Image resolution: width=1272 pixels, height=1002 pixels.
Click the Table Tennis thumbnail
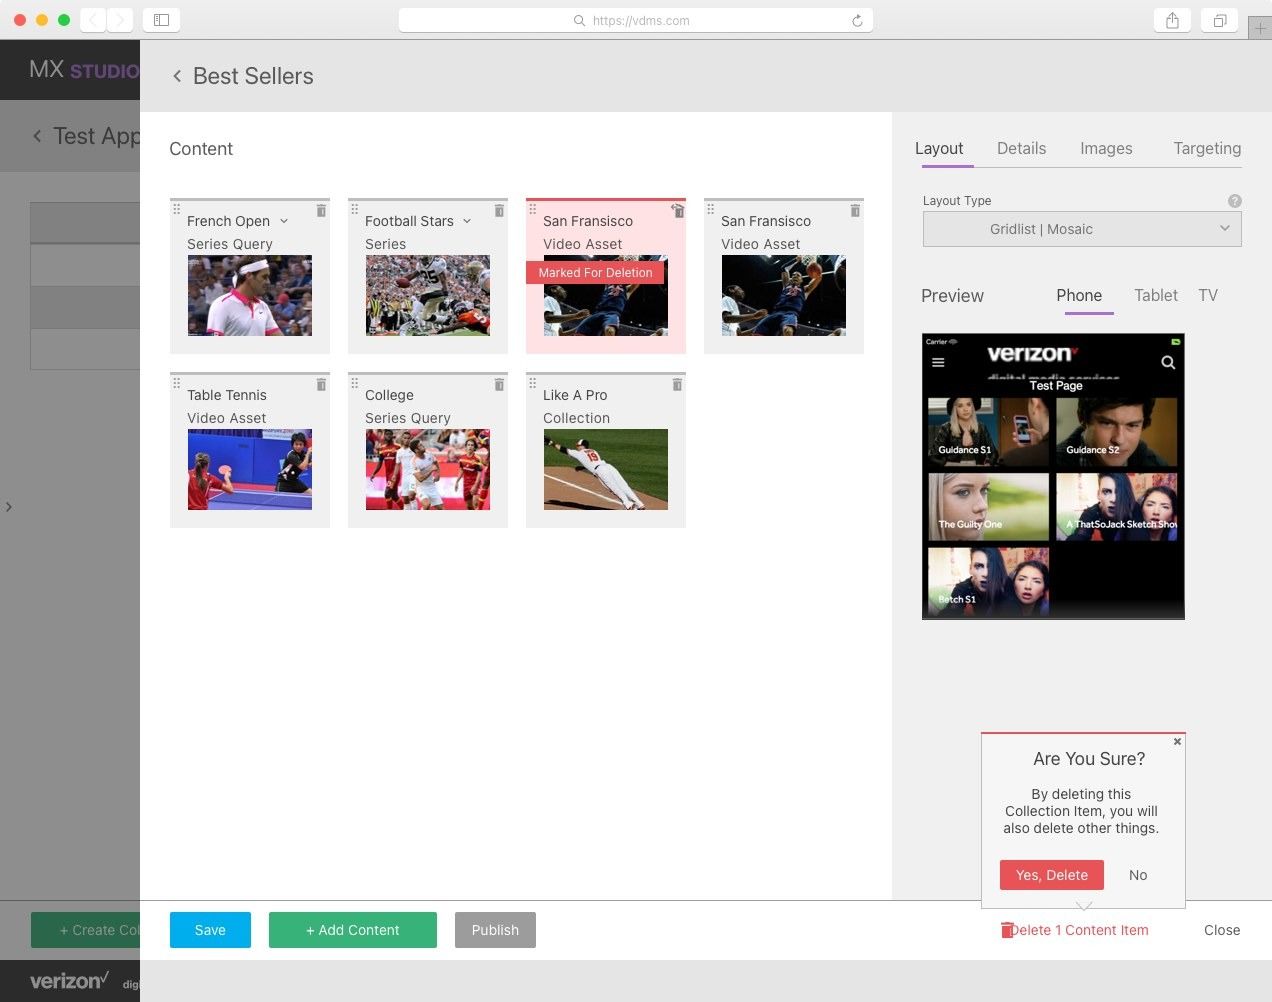(x=250, y=469)
